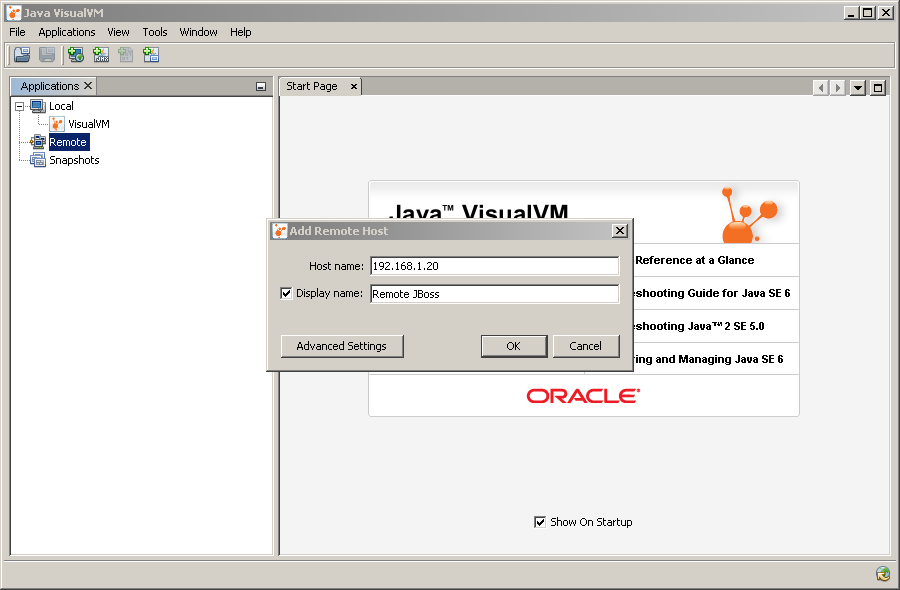This screenshot has height=590, width=900.
Task: Open Troubleshooting Java 2 SE 5.0 link
Action: [699, 326]
